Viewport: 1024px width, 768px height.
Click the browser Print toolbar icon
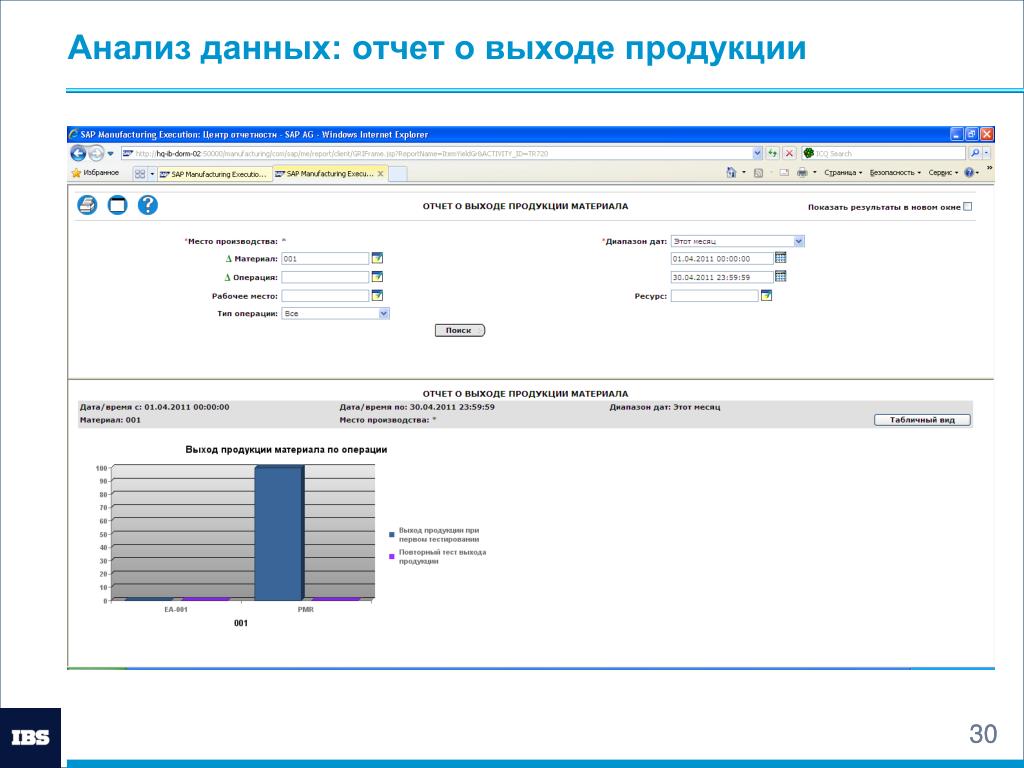803,172
